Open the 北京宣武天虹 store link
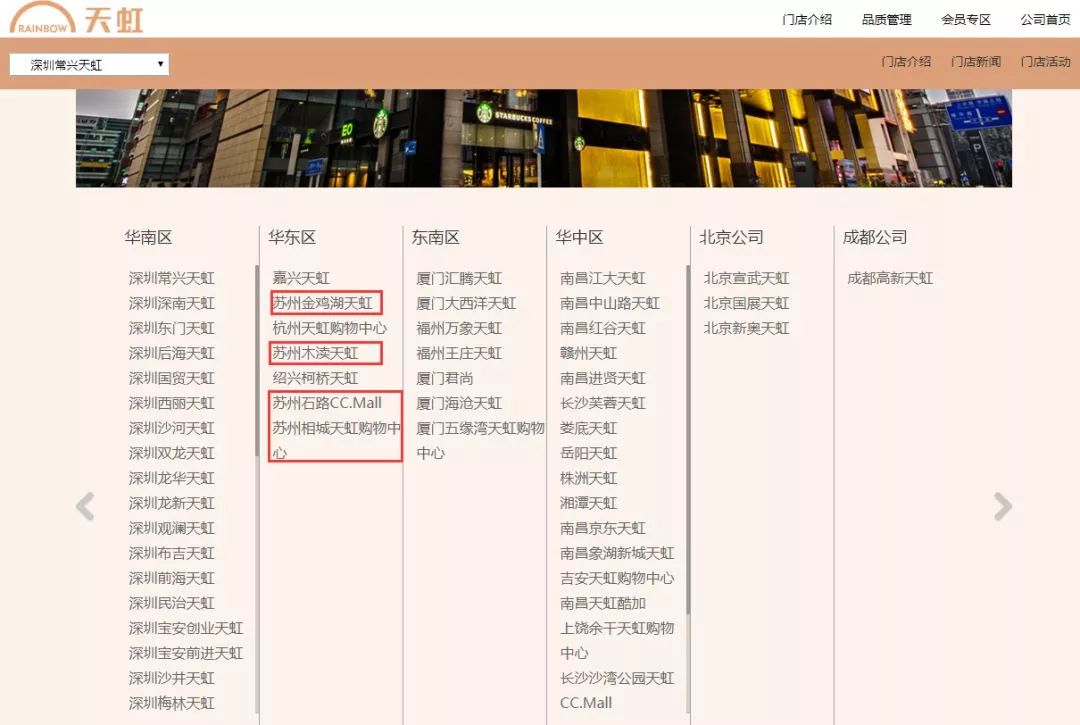 point(746,278)
